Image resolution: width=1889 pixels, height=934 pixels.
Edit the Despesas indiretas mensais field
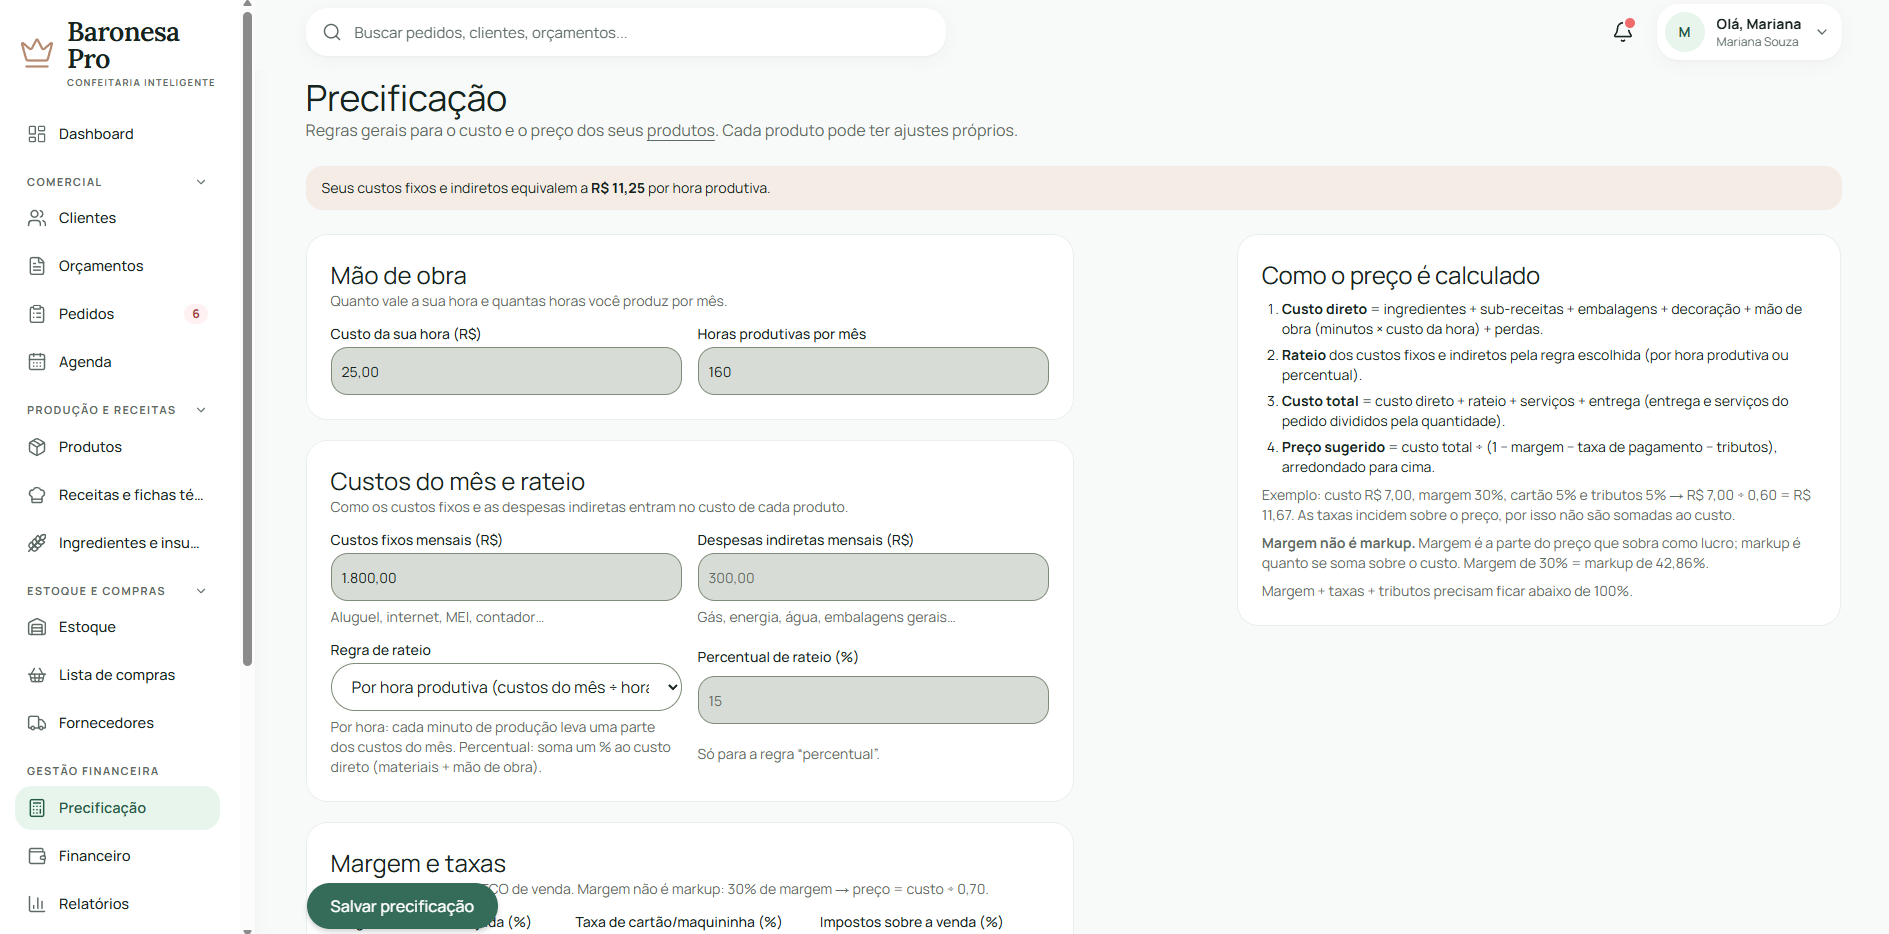pyautogui.click(x=873, y=577)
